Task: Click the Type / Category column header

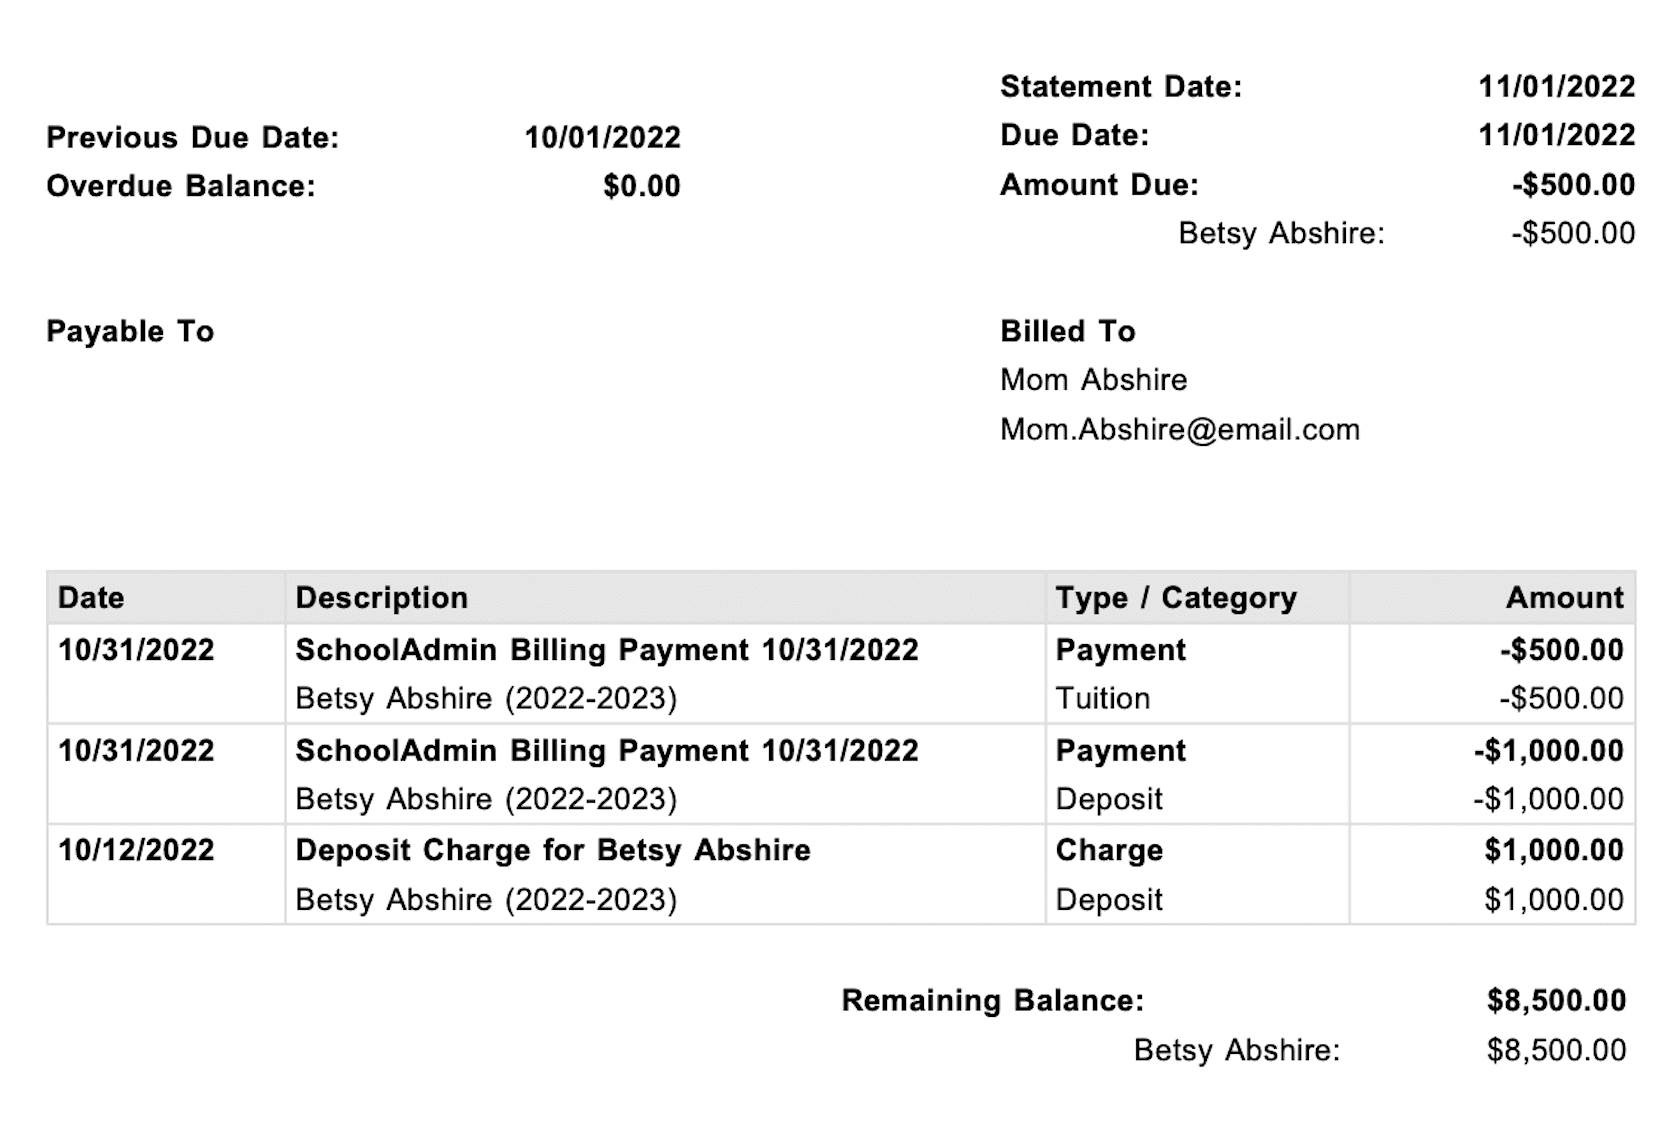Action: coord(1176,598)
